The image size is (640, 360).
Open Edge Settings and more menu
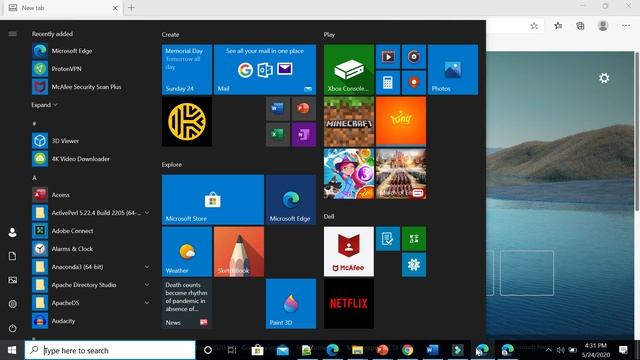coord(626,26)
